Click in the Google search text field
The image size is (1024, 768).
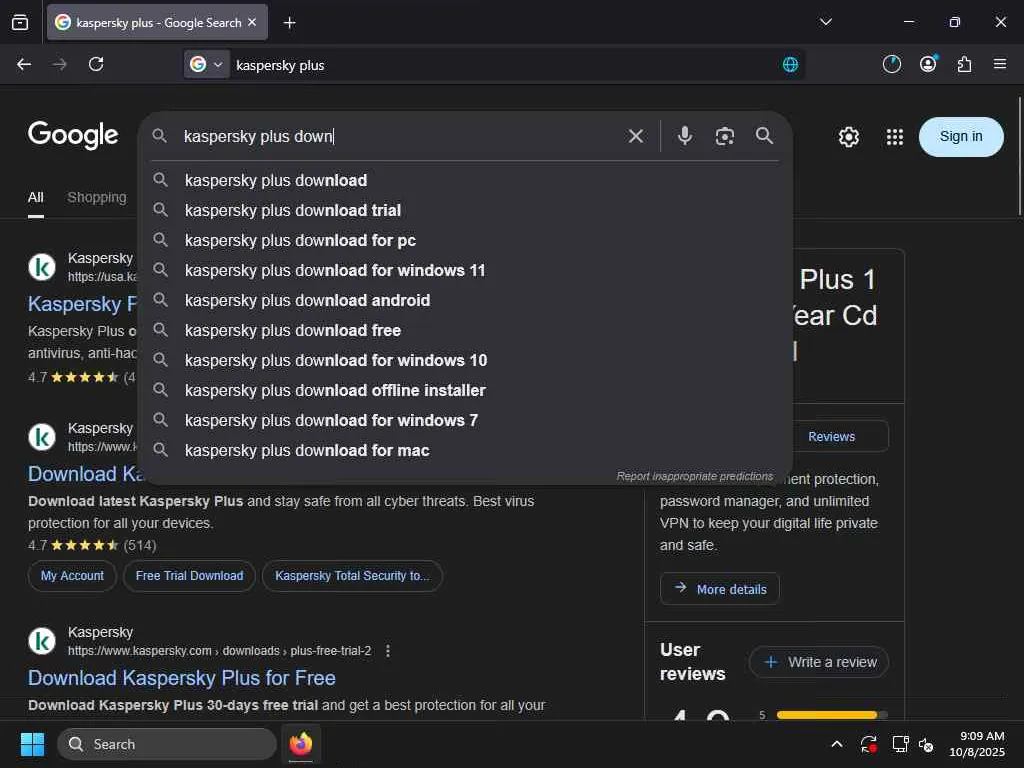(x=398, y=136)
